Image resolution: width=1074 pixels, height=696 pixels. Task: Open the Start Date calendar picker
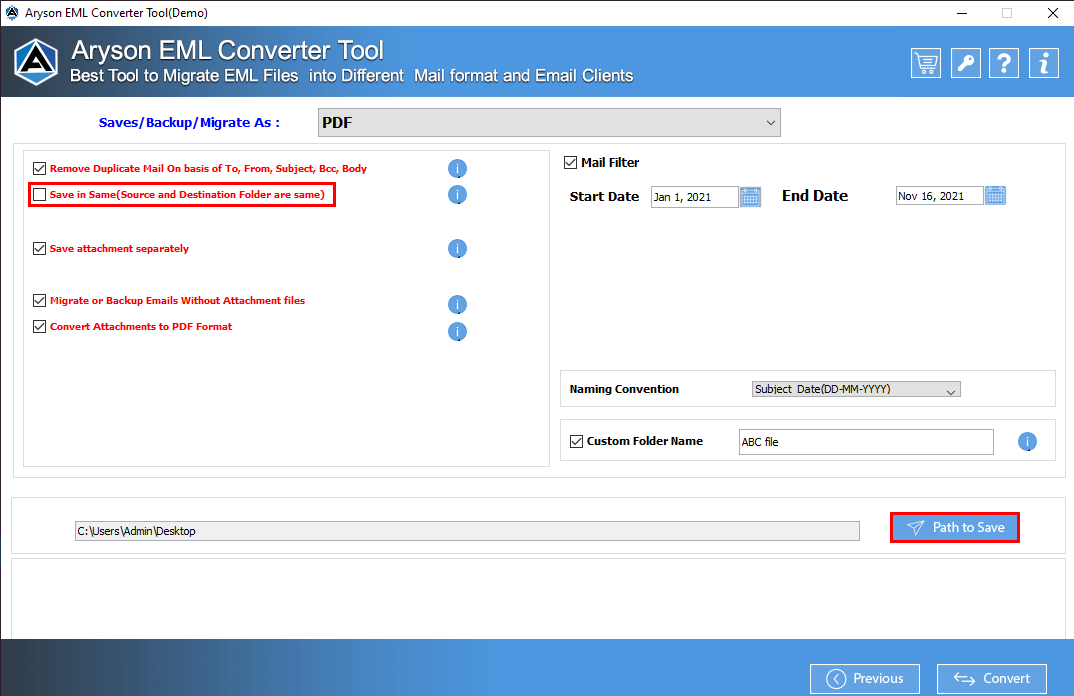pyautogui.click(x=751, y=197)
